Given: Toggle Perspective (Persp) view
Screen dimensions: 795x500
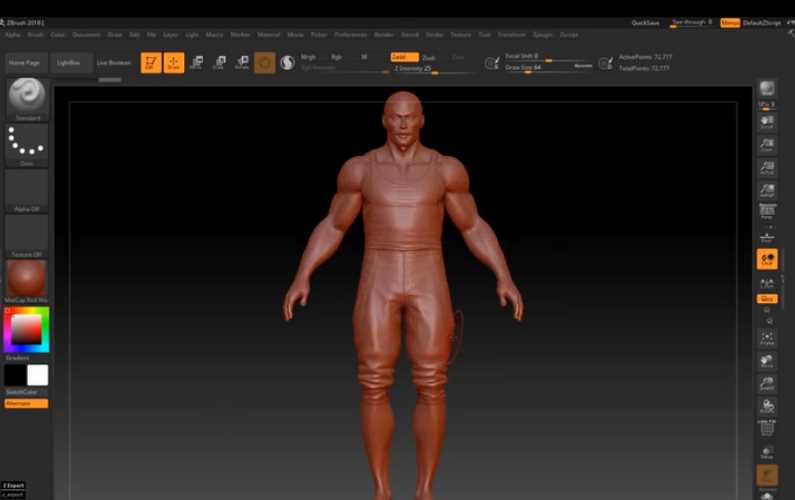Looking at the screenshot, I should point(767,211).
